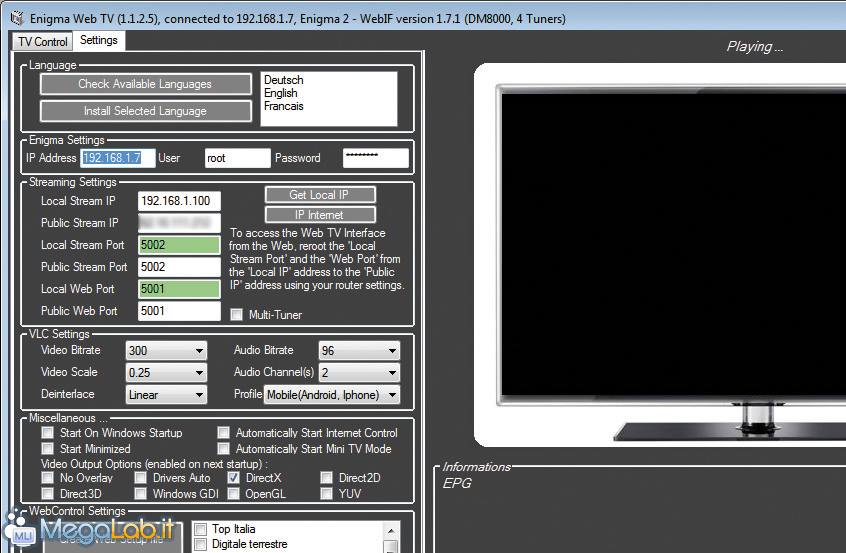The height and width of the screenshot is (553, 846).
Task: Click the IP Address field
Action: point(118,158)
